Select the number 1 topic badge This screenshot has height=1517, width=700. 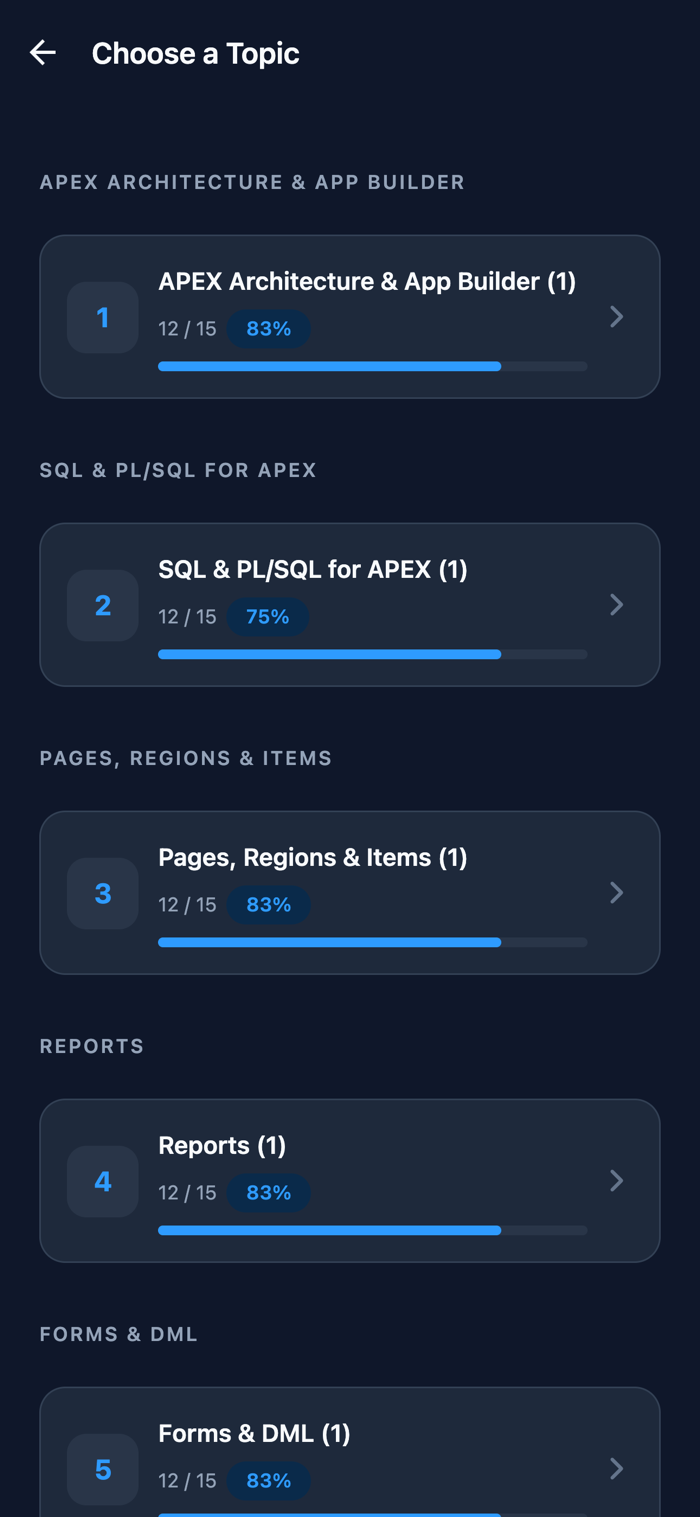[x=103, y=317]
